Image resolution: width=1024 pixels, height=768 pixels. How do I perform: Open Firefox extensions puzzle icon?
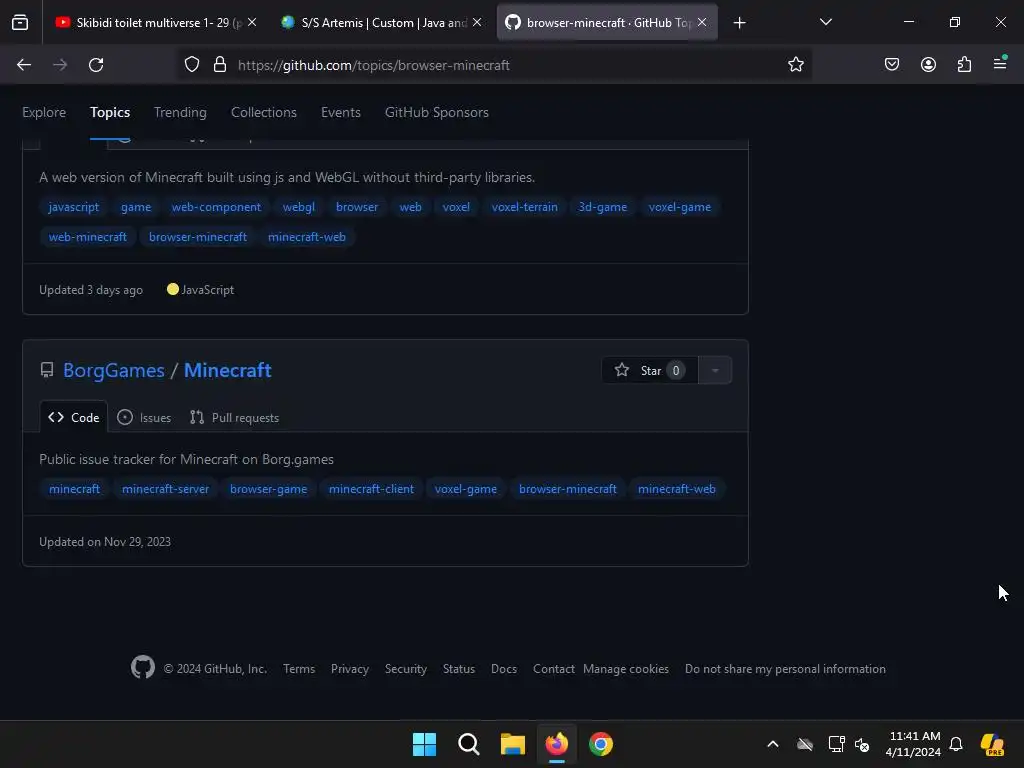(964, 65)
